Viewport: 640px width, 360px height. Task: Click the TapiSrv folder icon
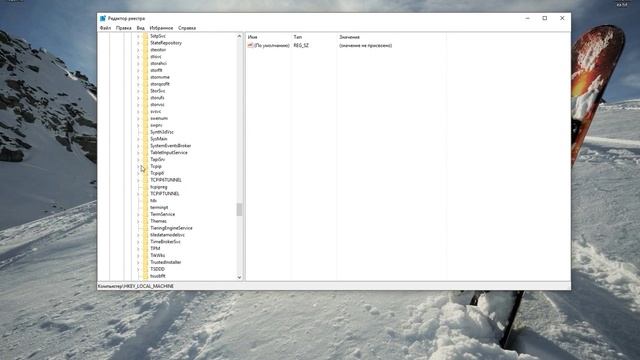click(146, 160)
